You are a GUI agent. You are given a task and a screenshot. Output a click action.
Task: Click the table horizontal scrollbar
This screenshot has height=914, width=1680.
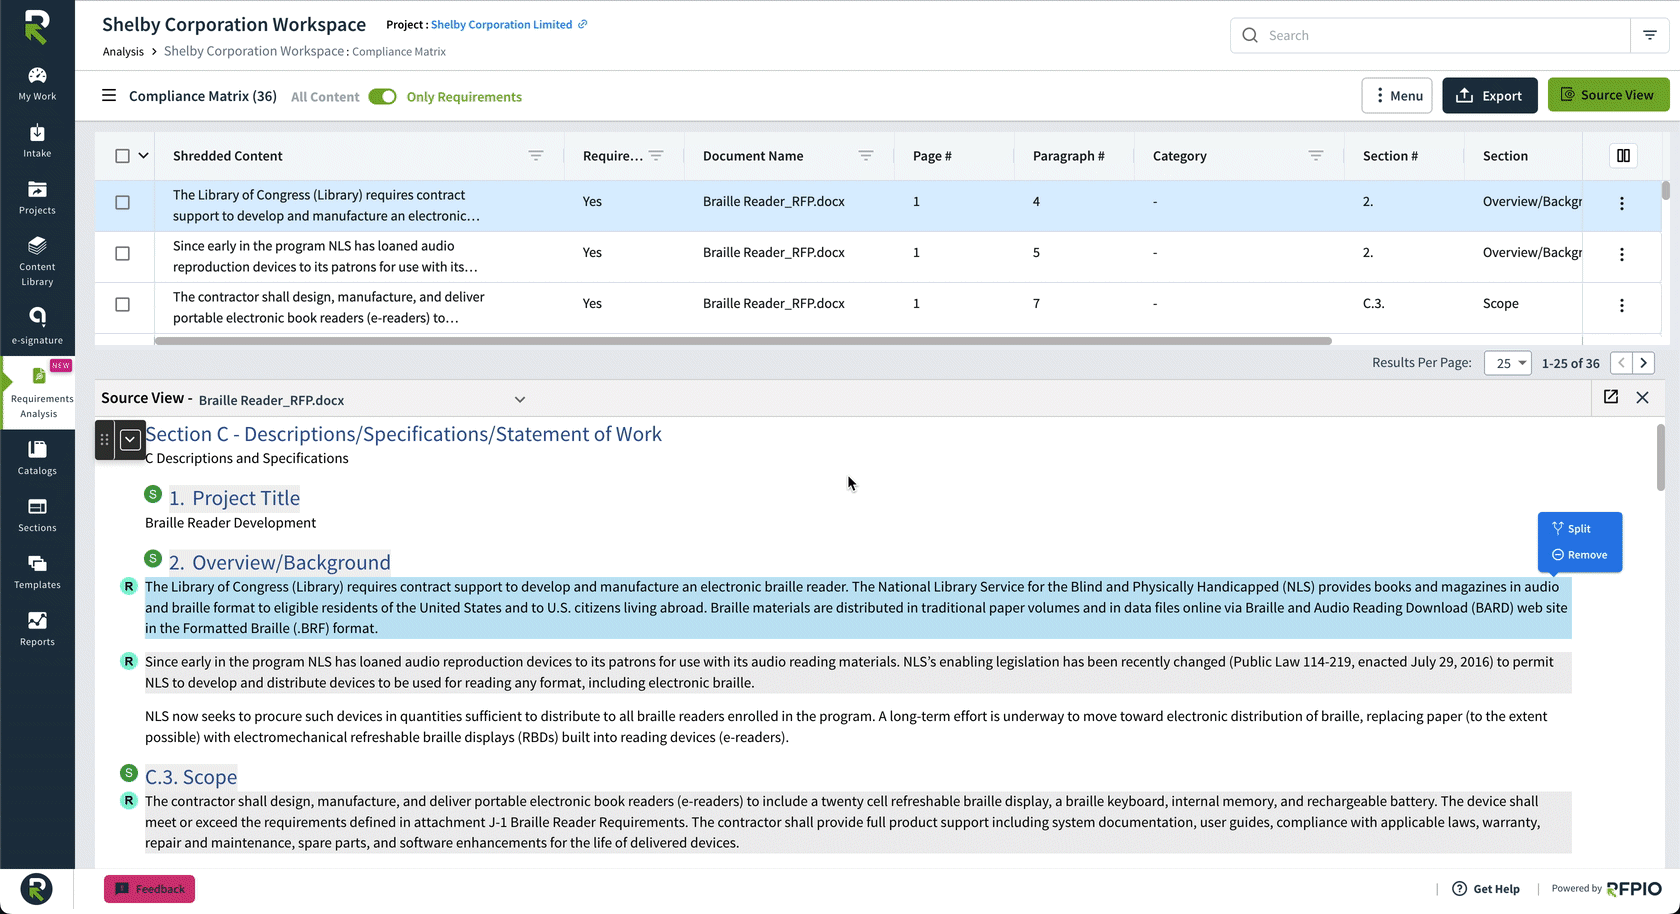[743, 341]
